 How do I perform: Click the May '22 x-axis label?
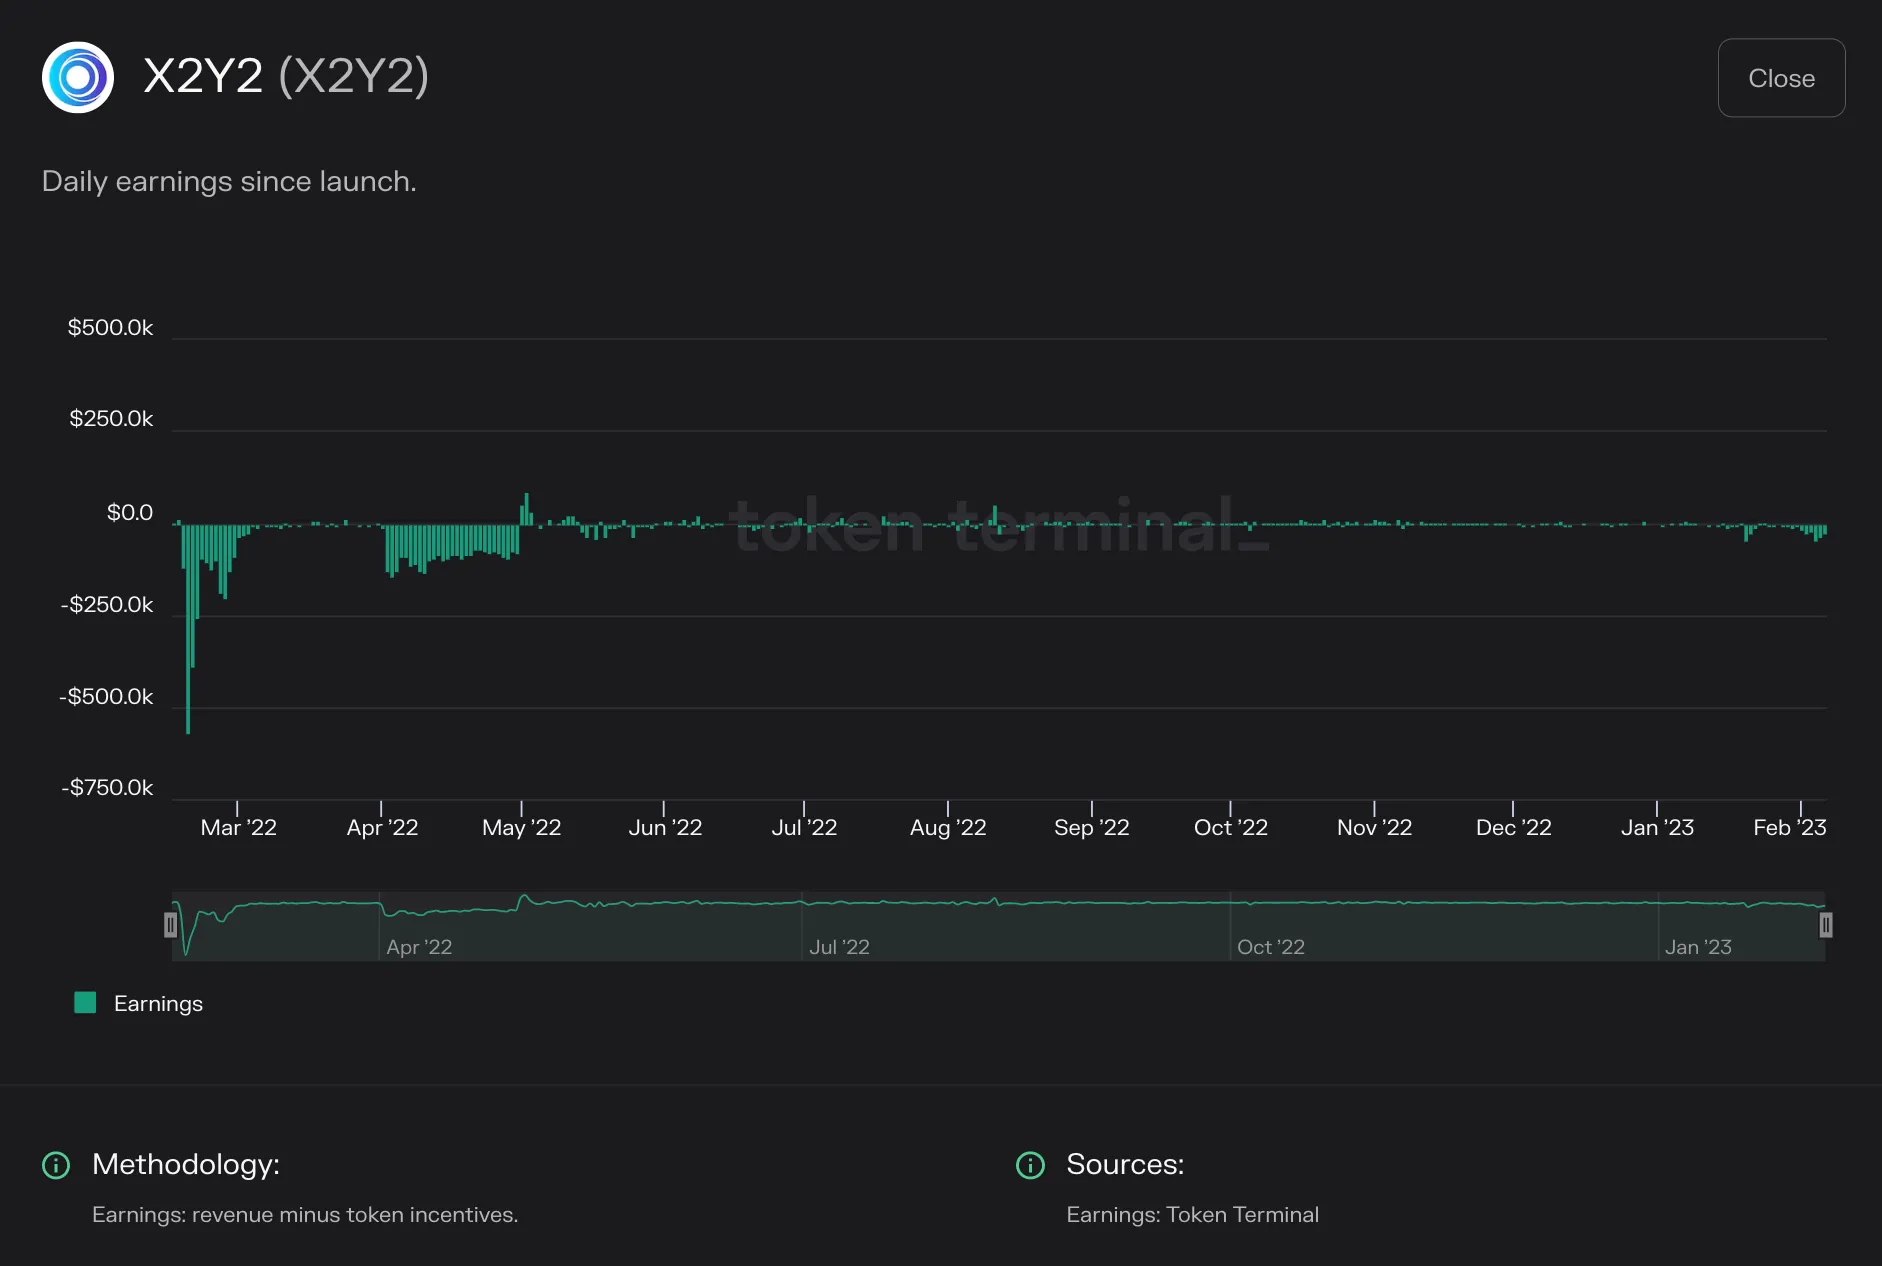[521, 827]
